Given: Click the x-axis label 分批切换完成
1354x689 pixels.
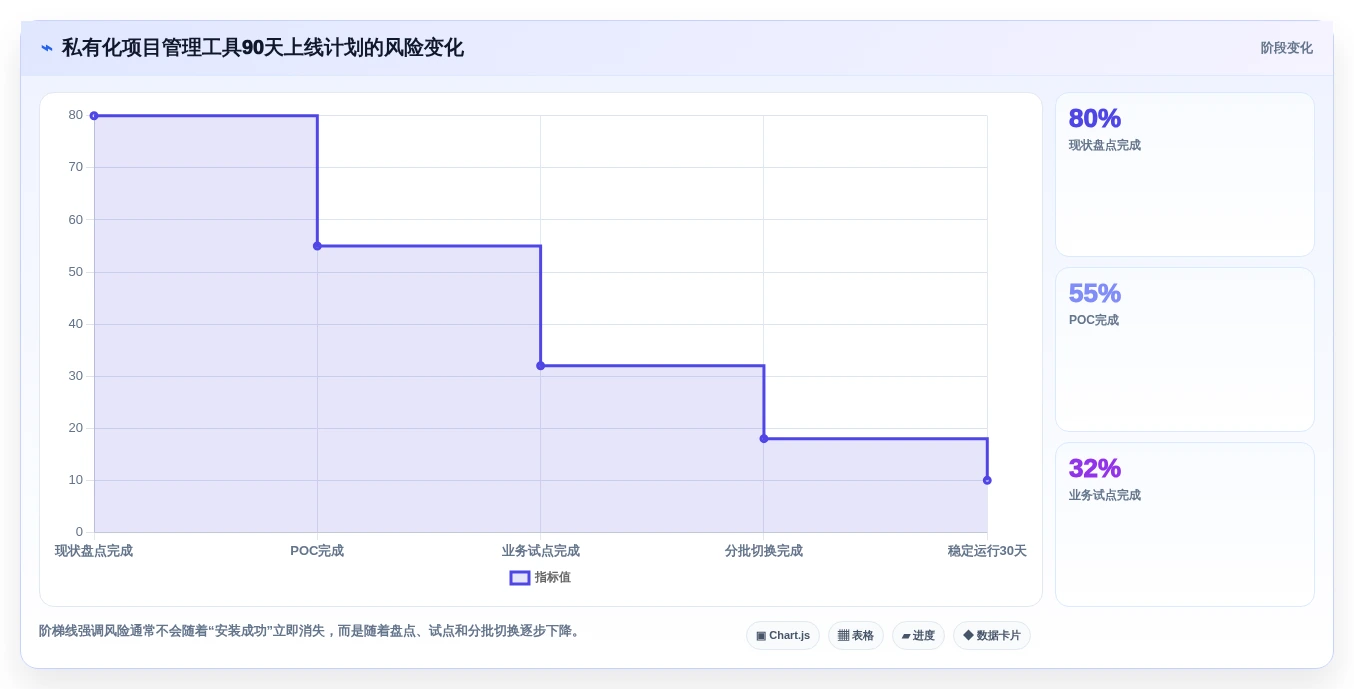Looking at the screenshot, I should pos(764,551).
